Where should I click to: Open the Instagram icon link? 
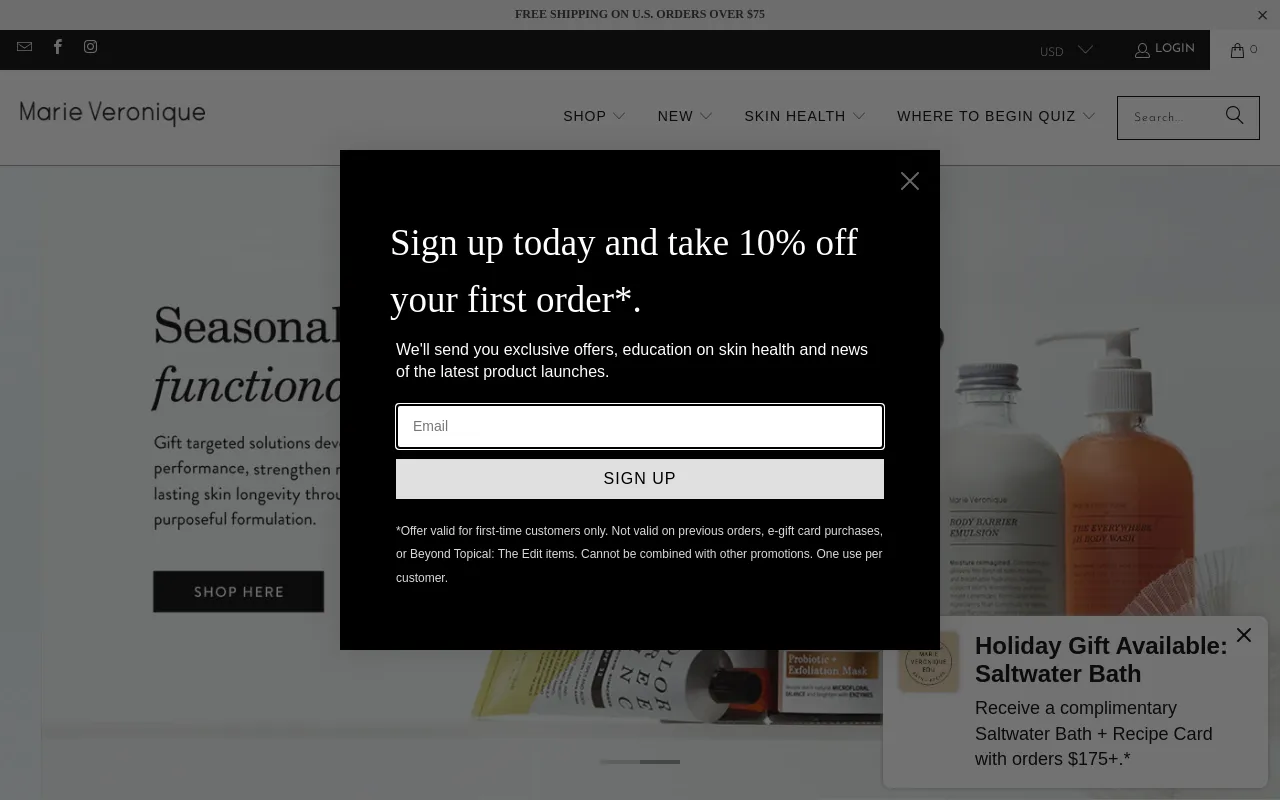91,47
